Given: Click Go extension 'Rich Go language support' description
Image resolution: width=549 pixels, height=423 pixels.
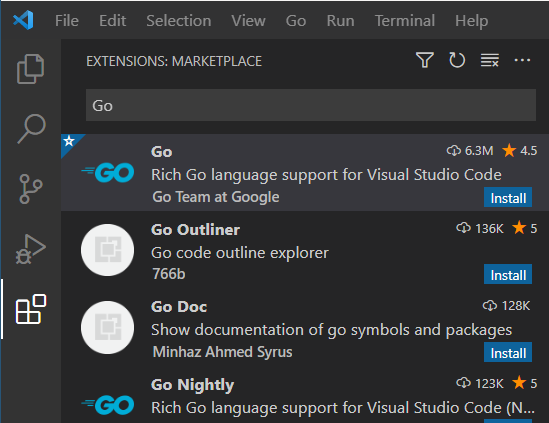Looking at the screenshot, I should pyautogui.click(x=326, y=175).
